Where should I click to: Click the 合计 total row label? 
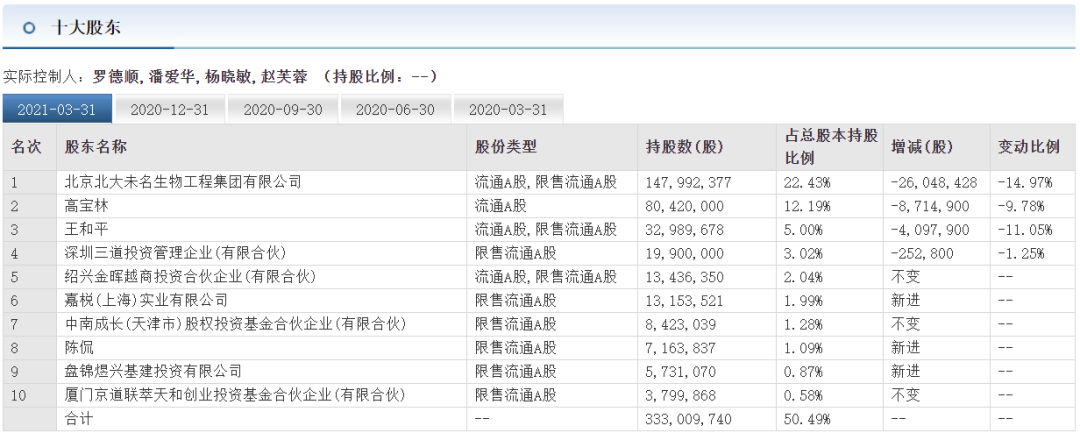(81, 419)
